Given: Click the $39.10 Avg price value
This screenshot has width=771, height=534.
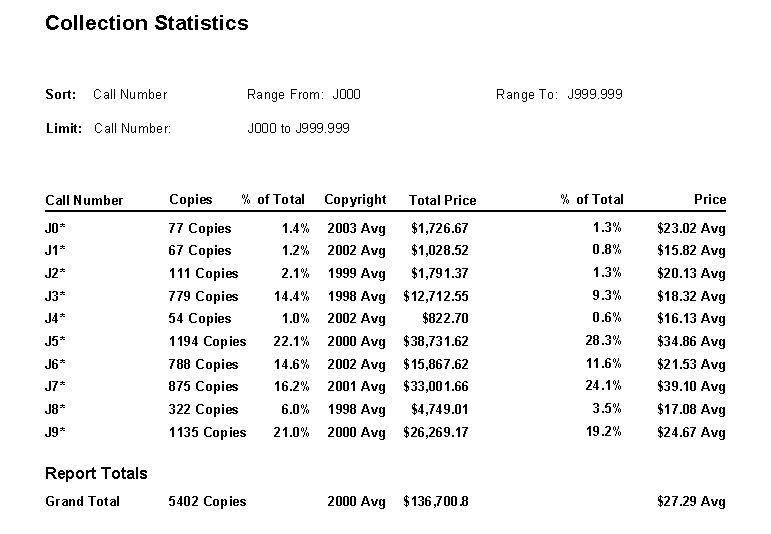Looking at the screenshot, I should [x=691, y=386].
